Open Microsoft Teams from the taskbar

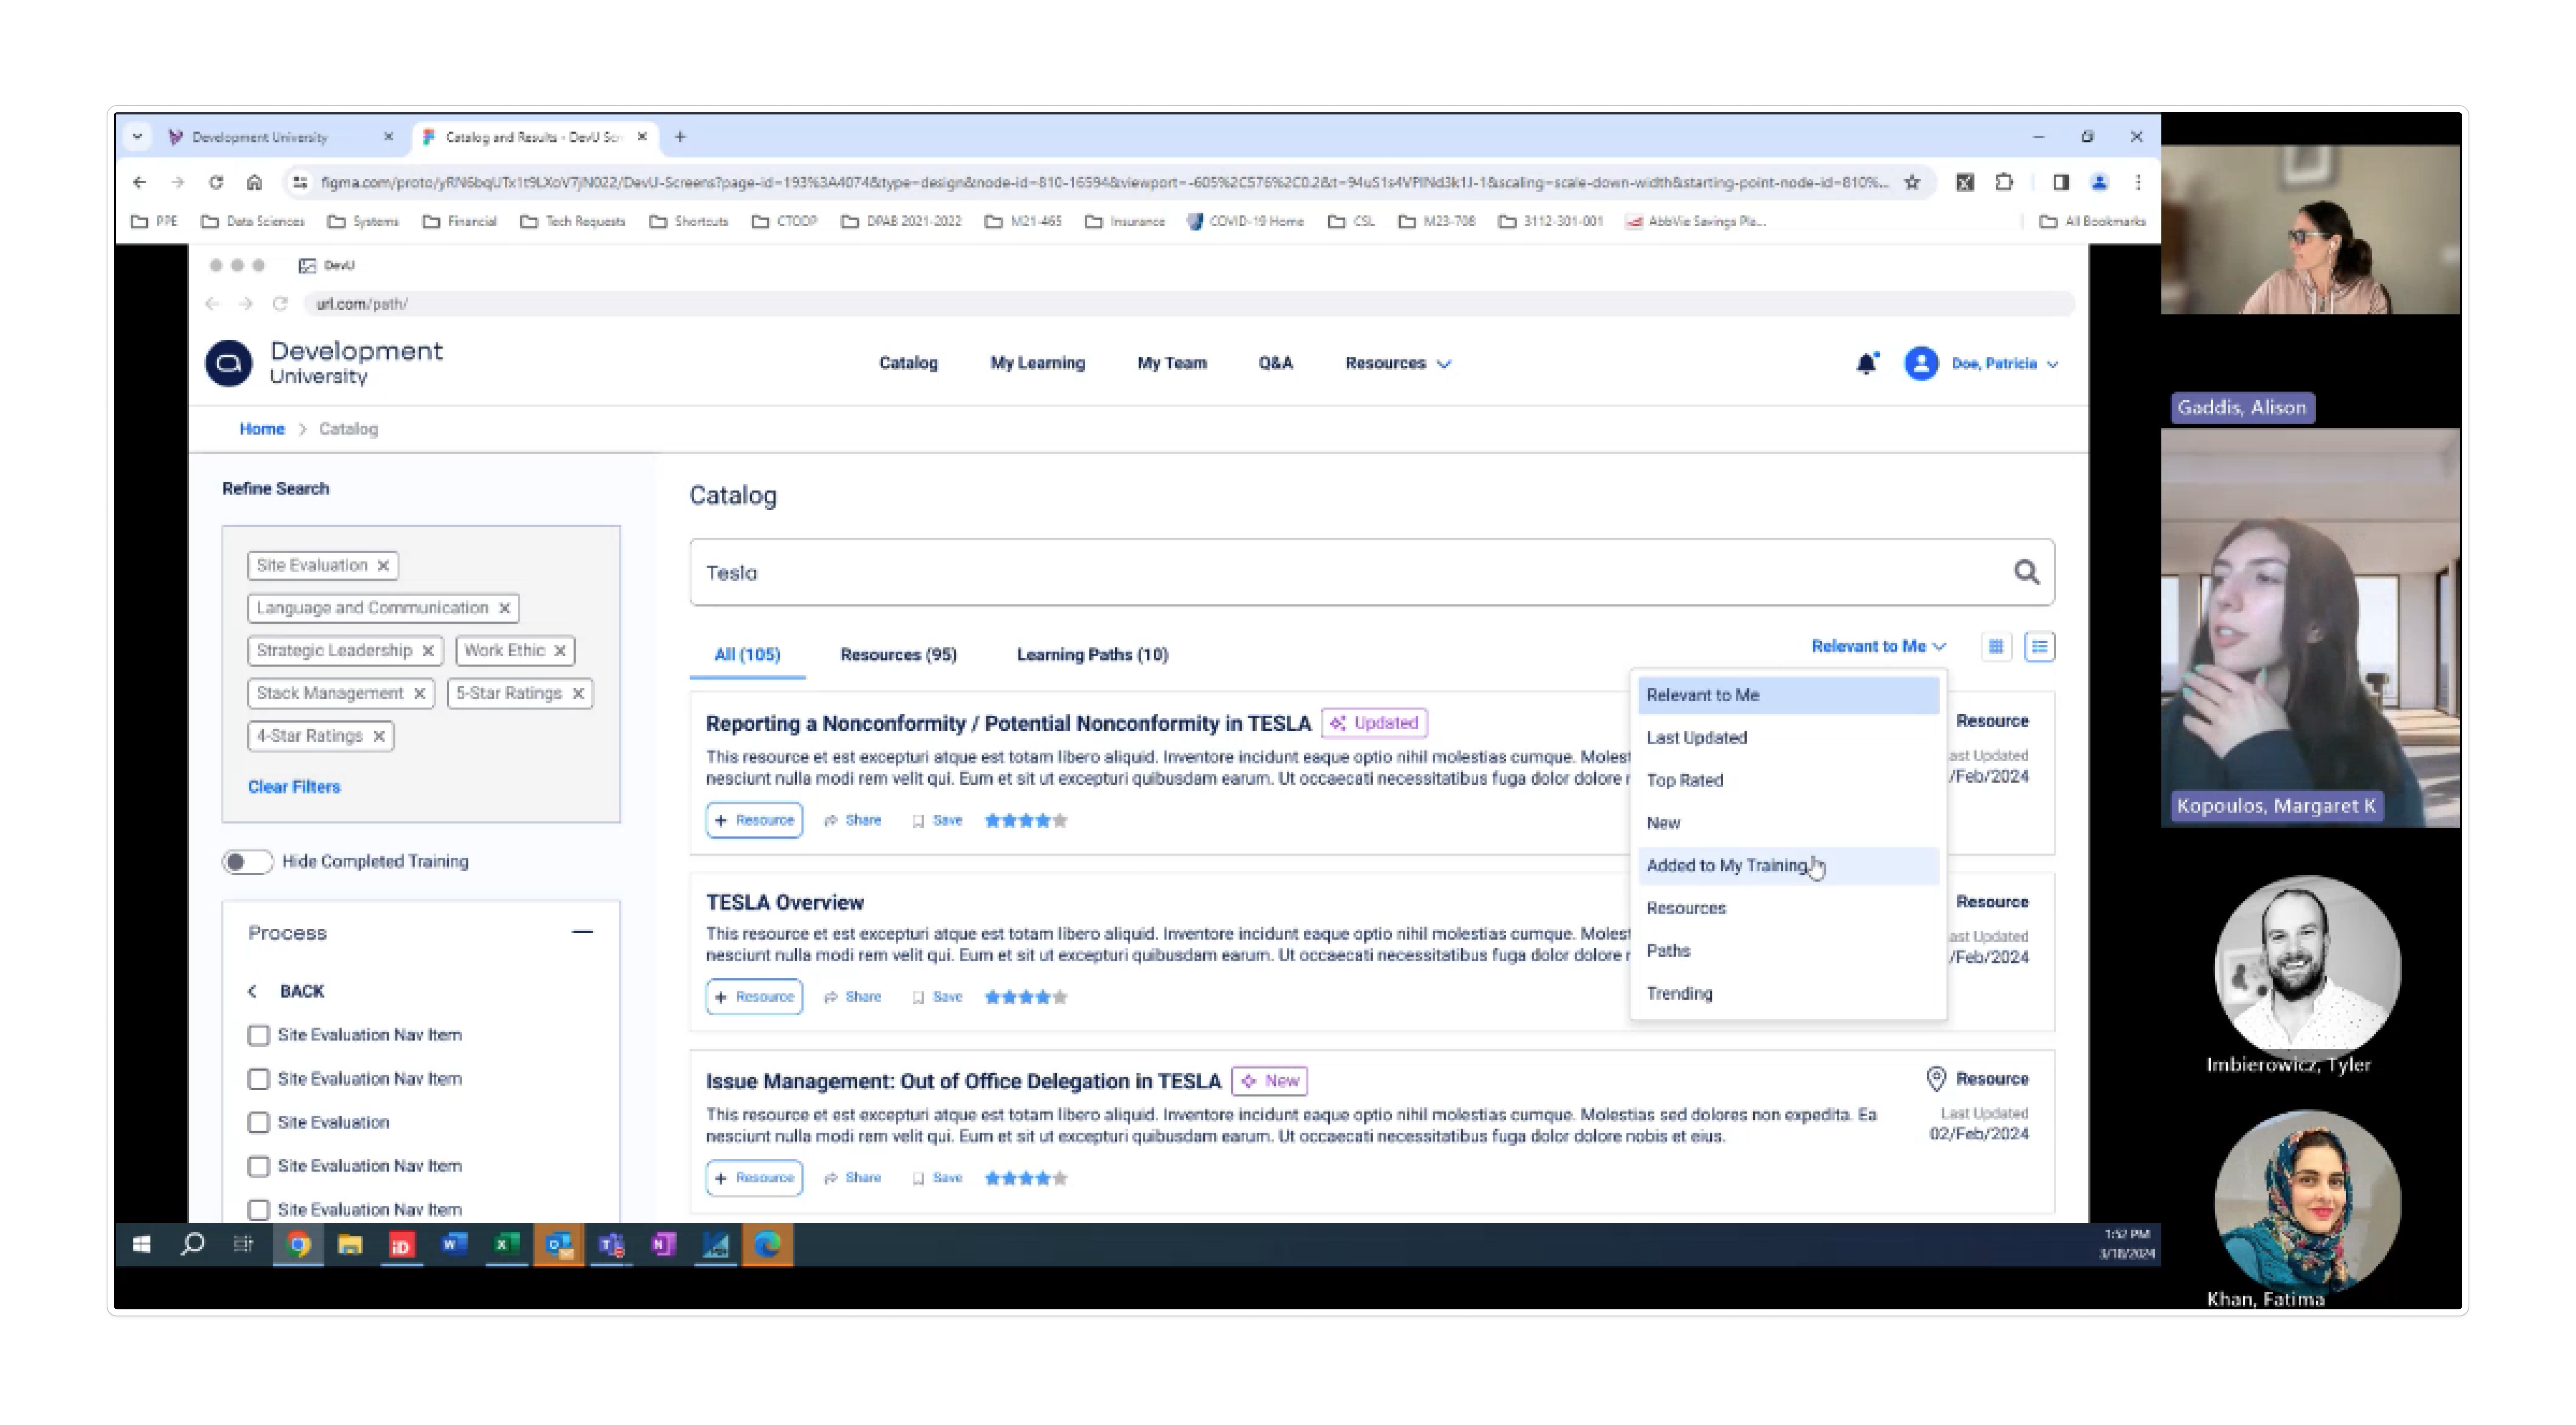pos(611,1245)
